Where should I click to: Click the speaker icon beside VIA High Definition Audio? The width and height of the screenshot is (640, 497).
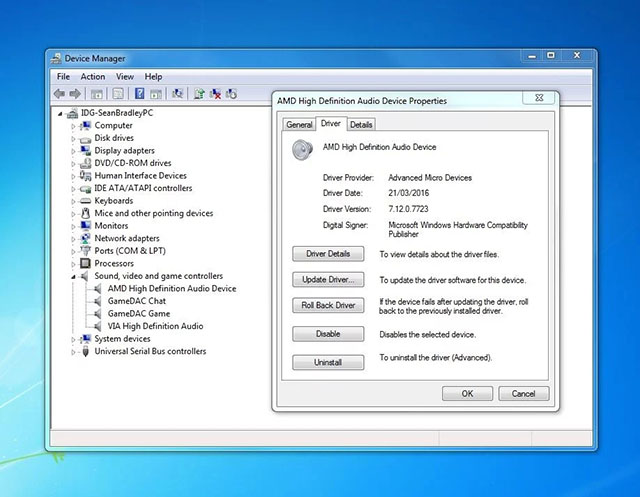[98, 326]
